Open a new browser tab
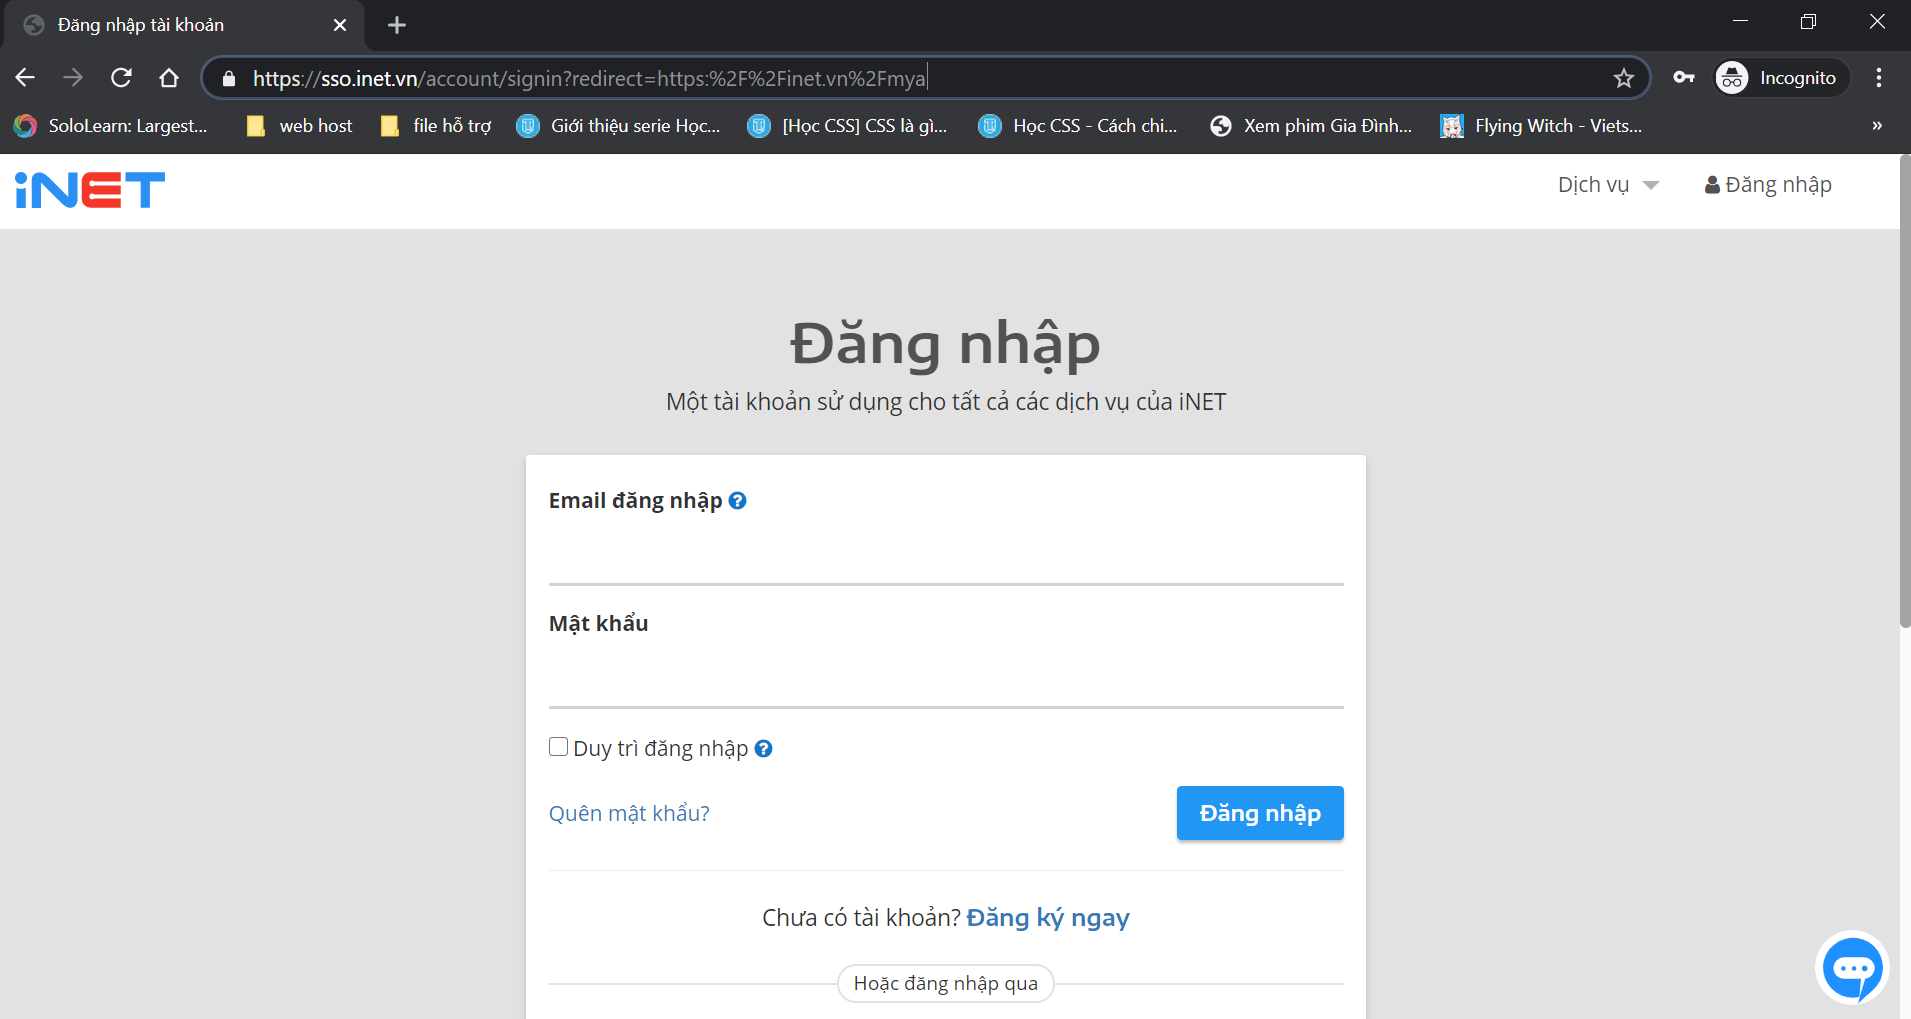1911x1019 pixels. pyautogui.click(x=396, y=25)
